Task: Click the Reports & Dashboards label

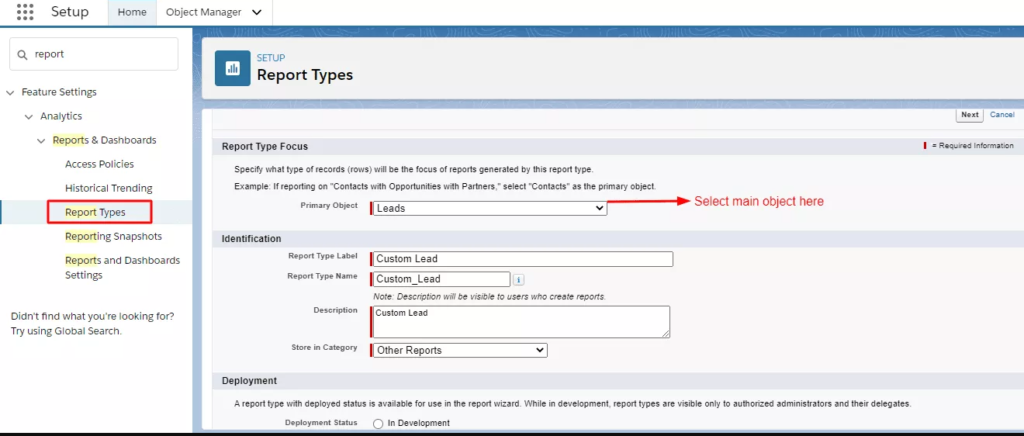Action: coord(104,140)
